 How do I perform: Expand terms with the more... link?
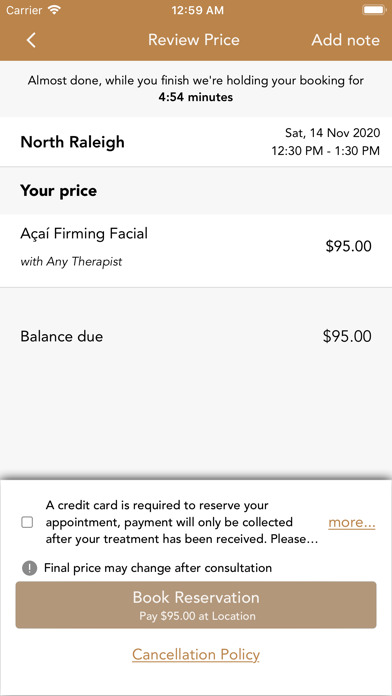352,522
